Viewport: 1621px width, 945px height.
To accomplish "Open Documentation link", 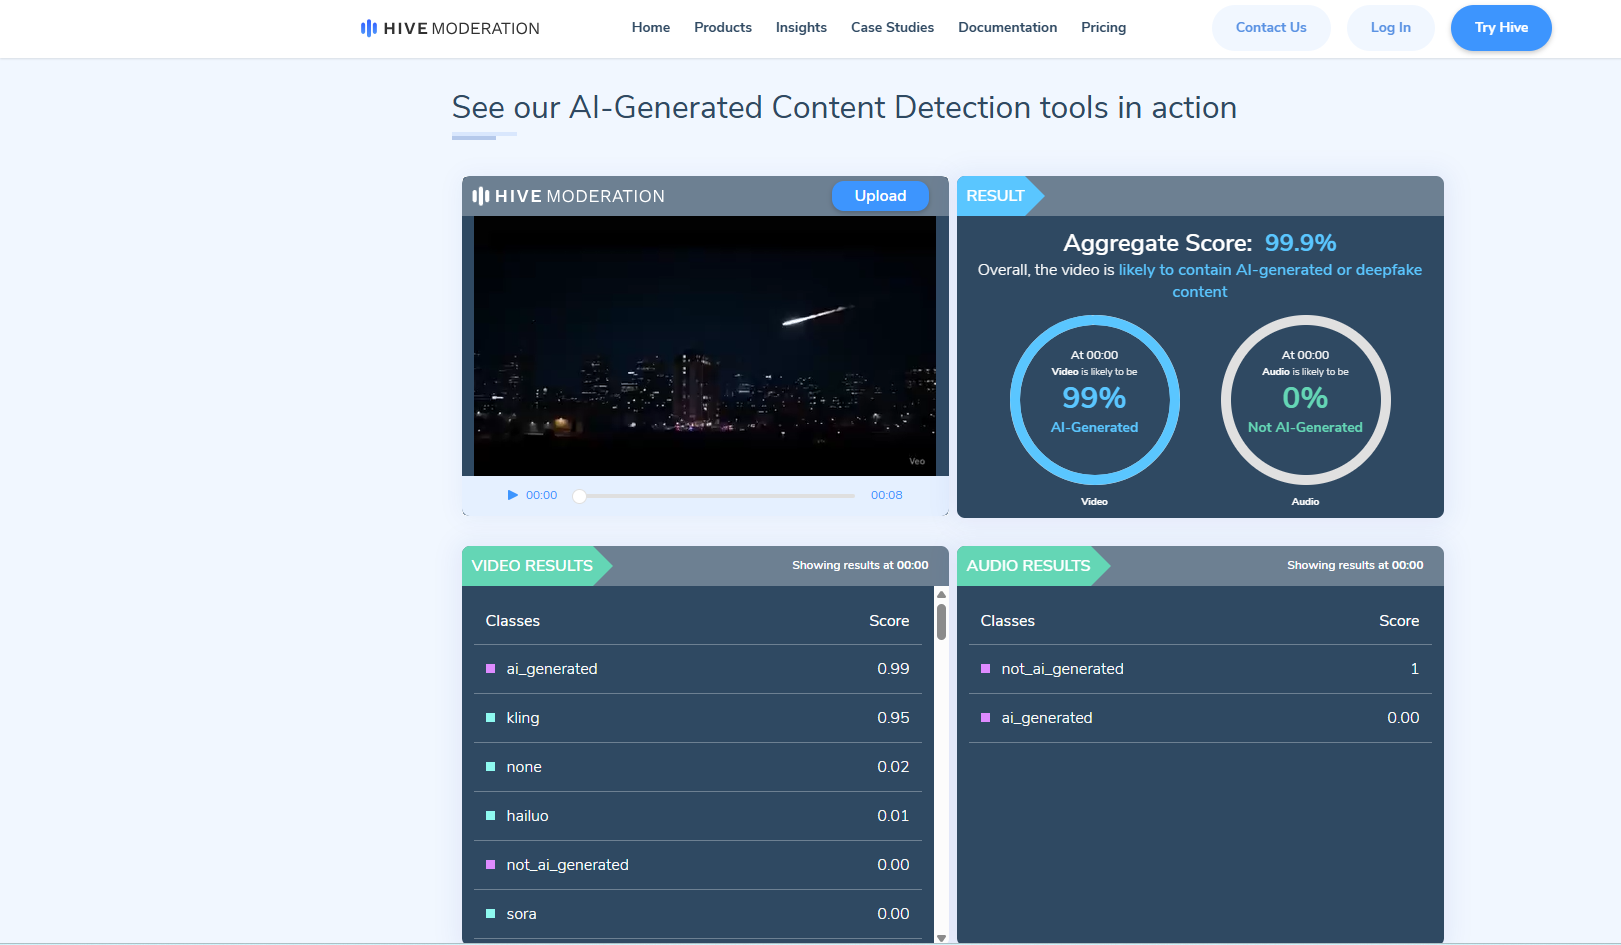I will [x=1007, y=28].
